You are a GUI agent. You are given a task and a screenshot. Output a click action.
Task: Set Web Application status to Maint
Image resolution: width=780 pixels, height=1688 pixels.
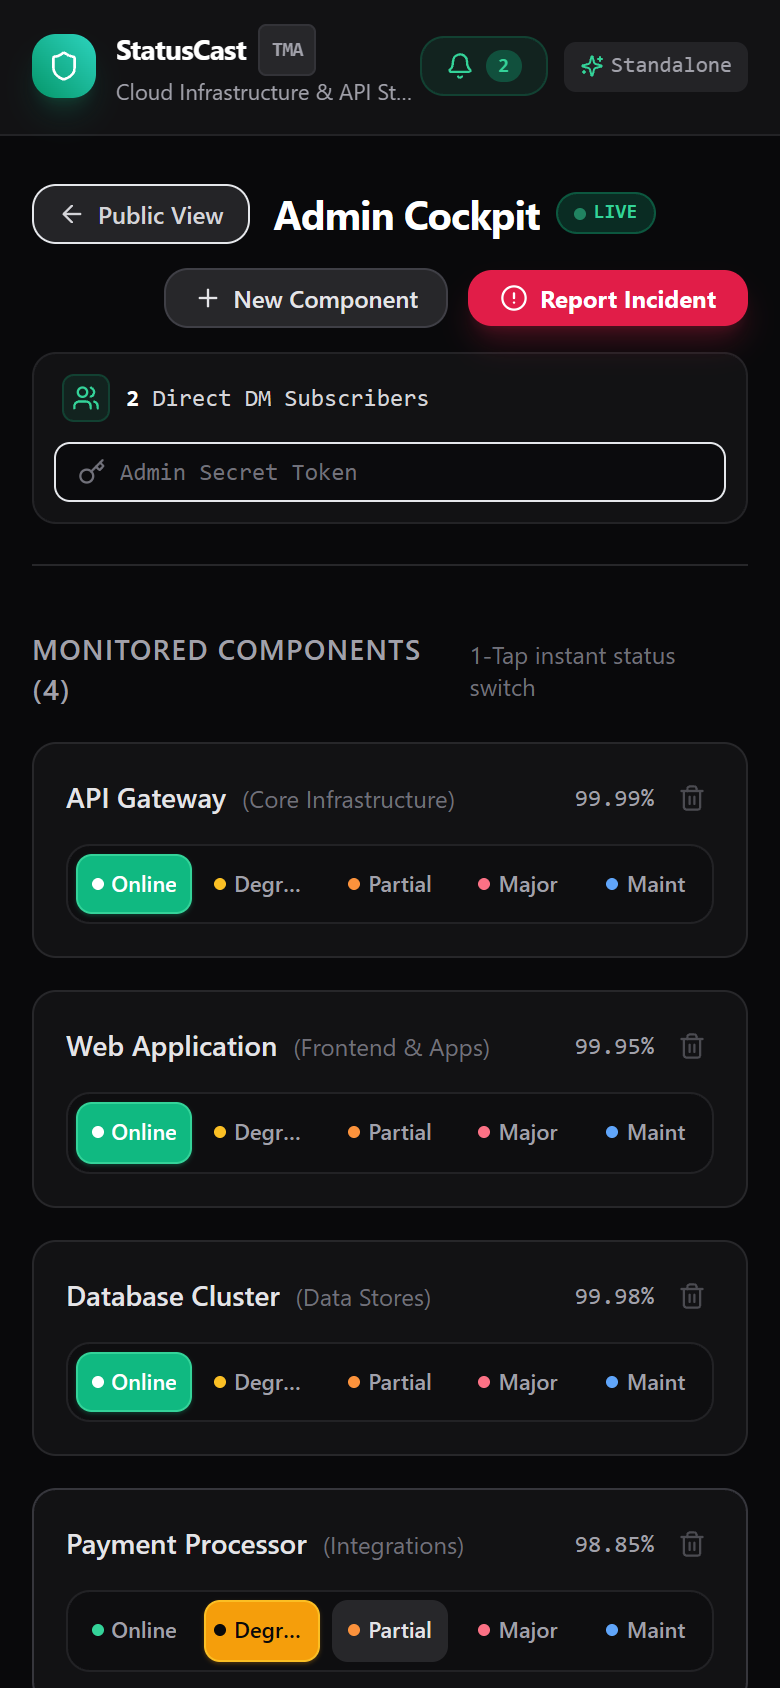646,1132
